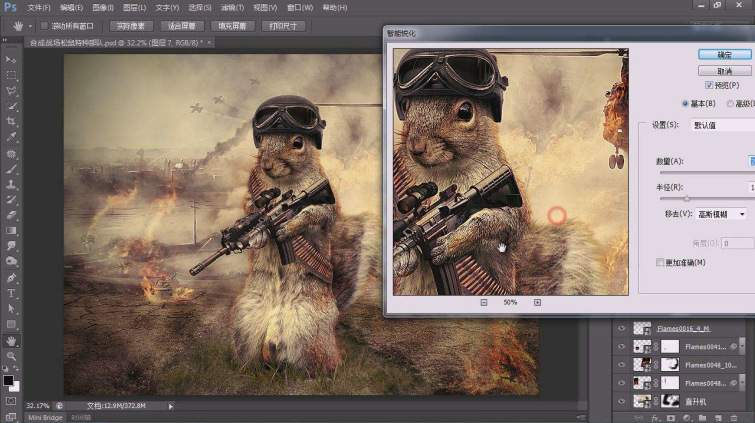Click zoom-in plus icon below preview
Viewport: 755px width, 423px height.
tap(537, 303)
